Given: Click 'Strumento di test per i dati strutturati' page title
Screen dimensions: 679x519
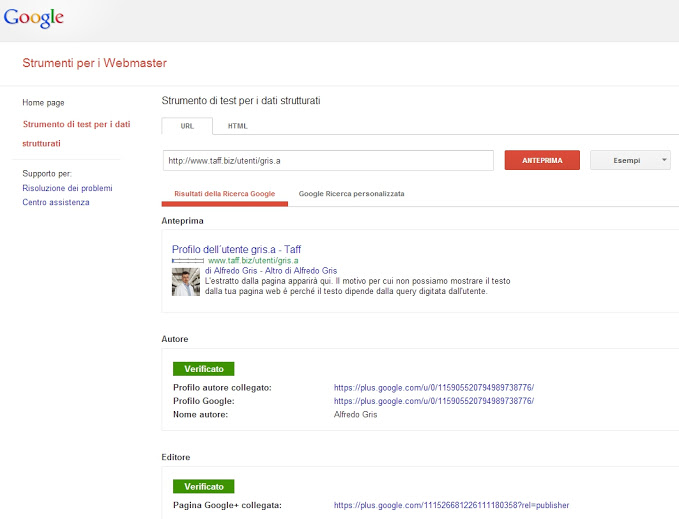Looking at the screenshot, I should click(x=241, y=101).
